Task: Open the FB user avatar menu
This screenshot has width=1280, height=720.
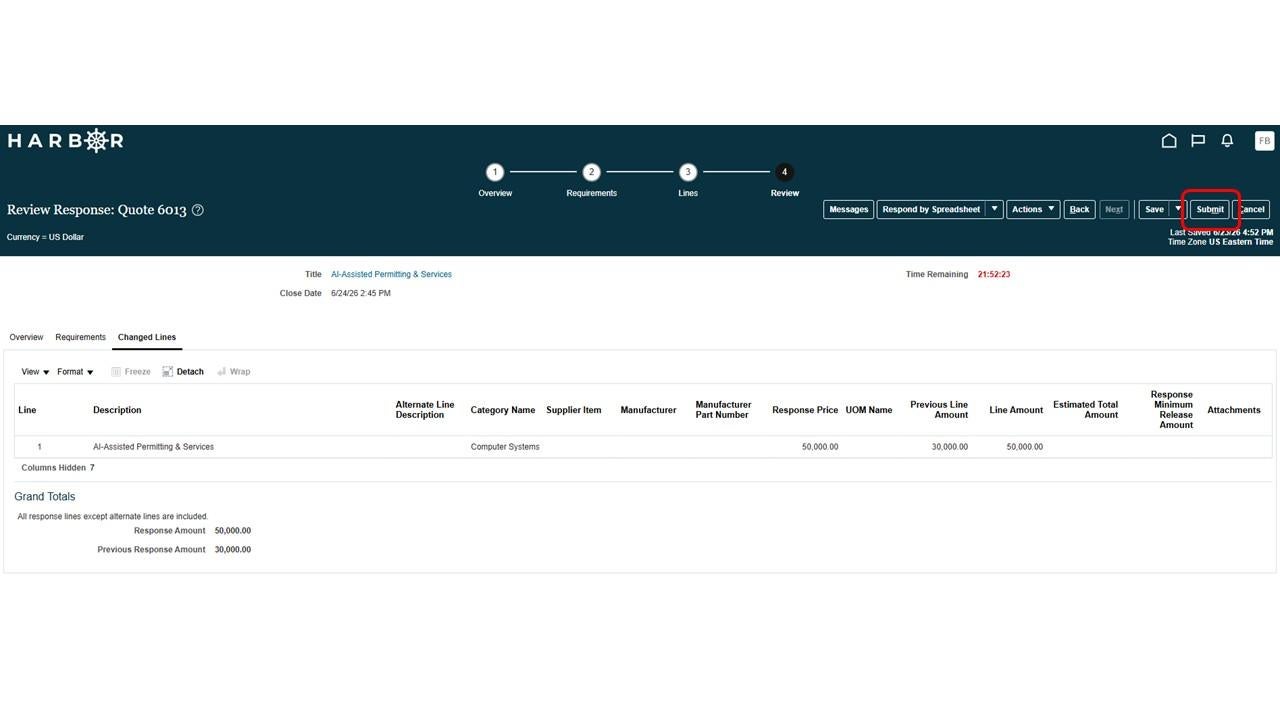Action: [1264, 141]
